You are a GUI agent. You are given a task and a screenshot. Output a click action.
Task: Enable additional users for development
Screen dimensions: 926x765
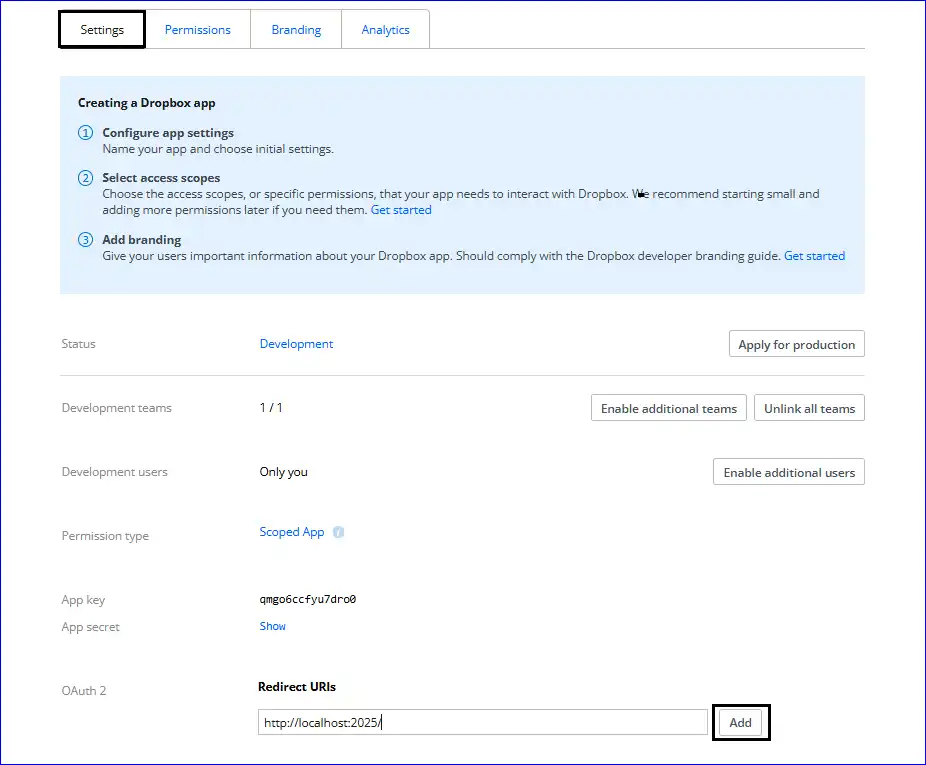click(788, 471)
